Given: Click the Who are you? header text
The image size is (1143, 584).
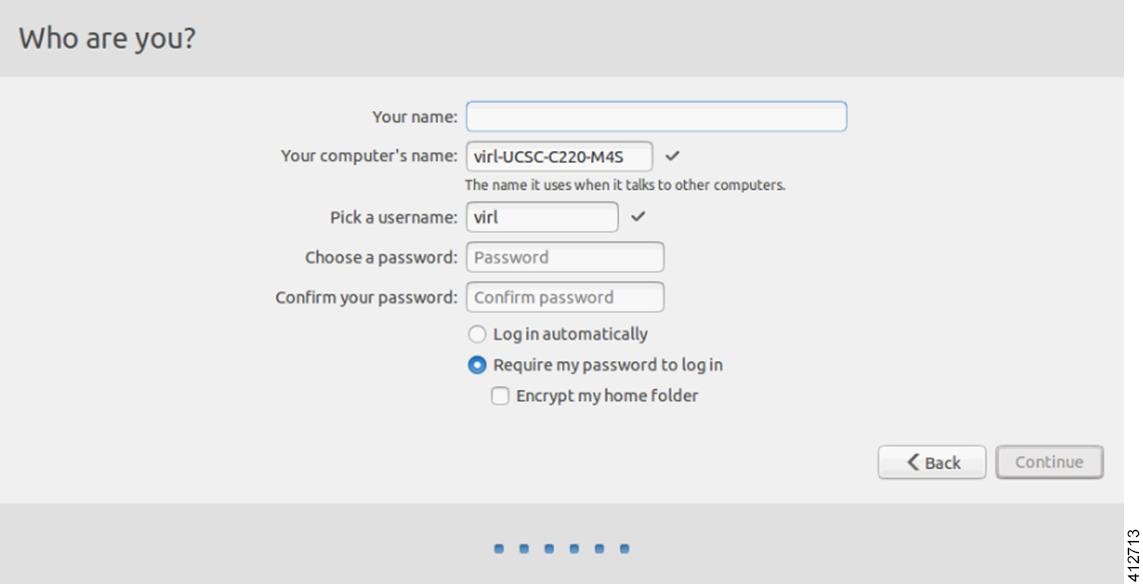Looking at the screenshot, I should point(107,37).
